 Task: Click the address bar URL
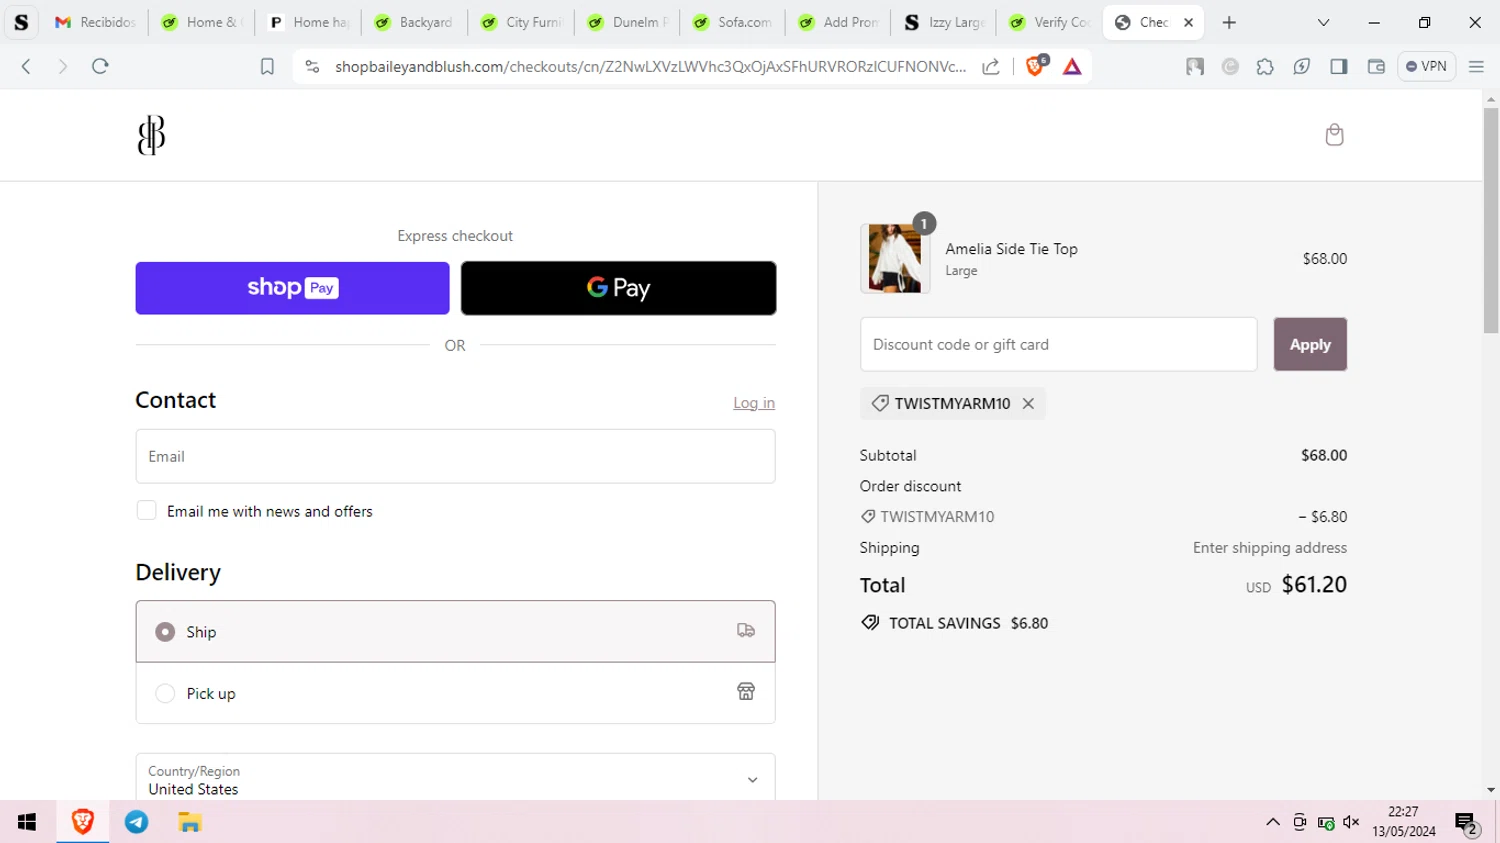click(650, 66)
